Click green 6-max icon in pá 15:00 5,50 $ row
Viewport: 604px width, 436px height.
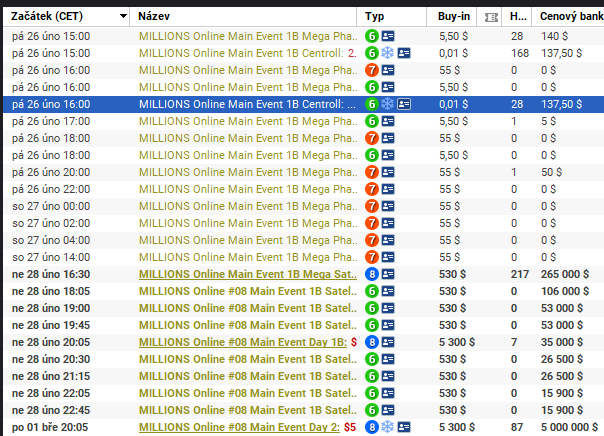click(x=372, y=36)
